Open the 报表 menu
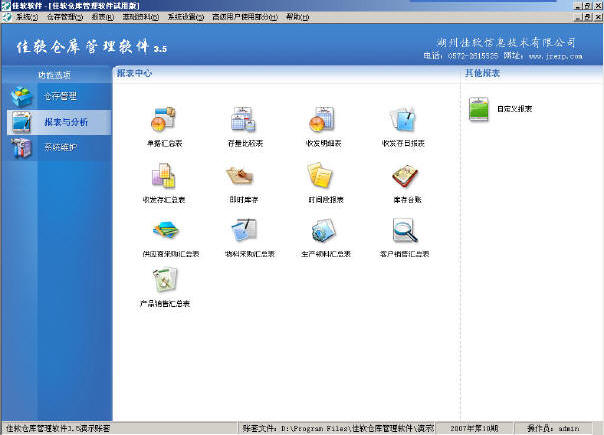The width and height of the screenshot is (604, 435). 103,17
